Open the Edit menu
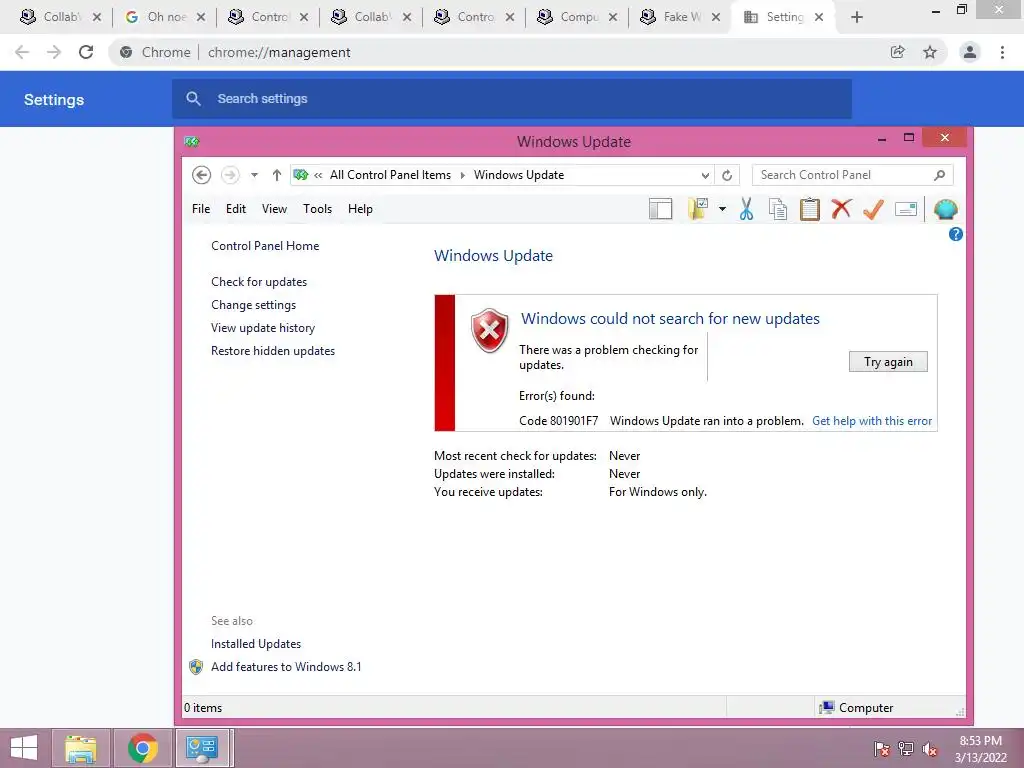Screen dimensions: 1024x768 point(236,209)
